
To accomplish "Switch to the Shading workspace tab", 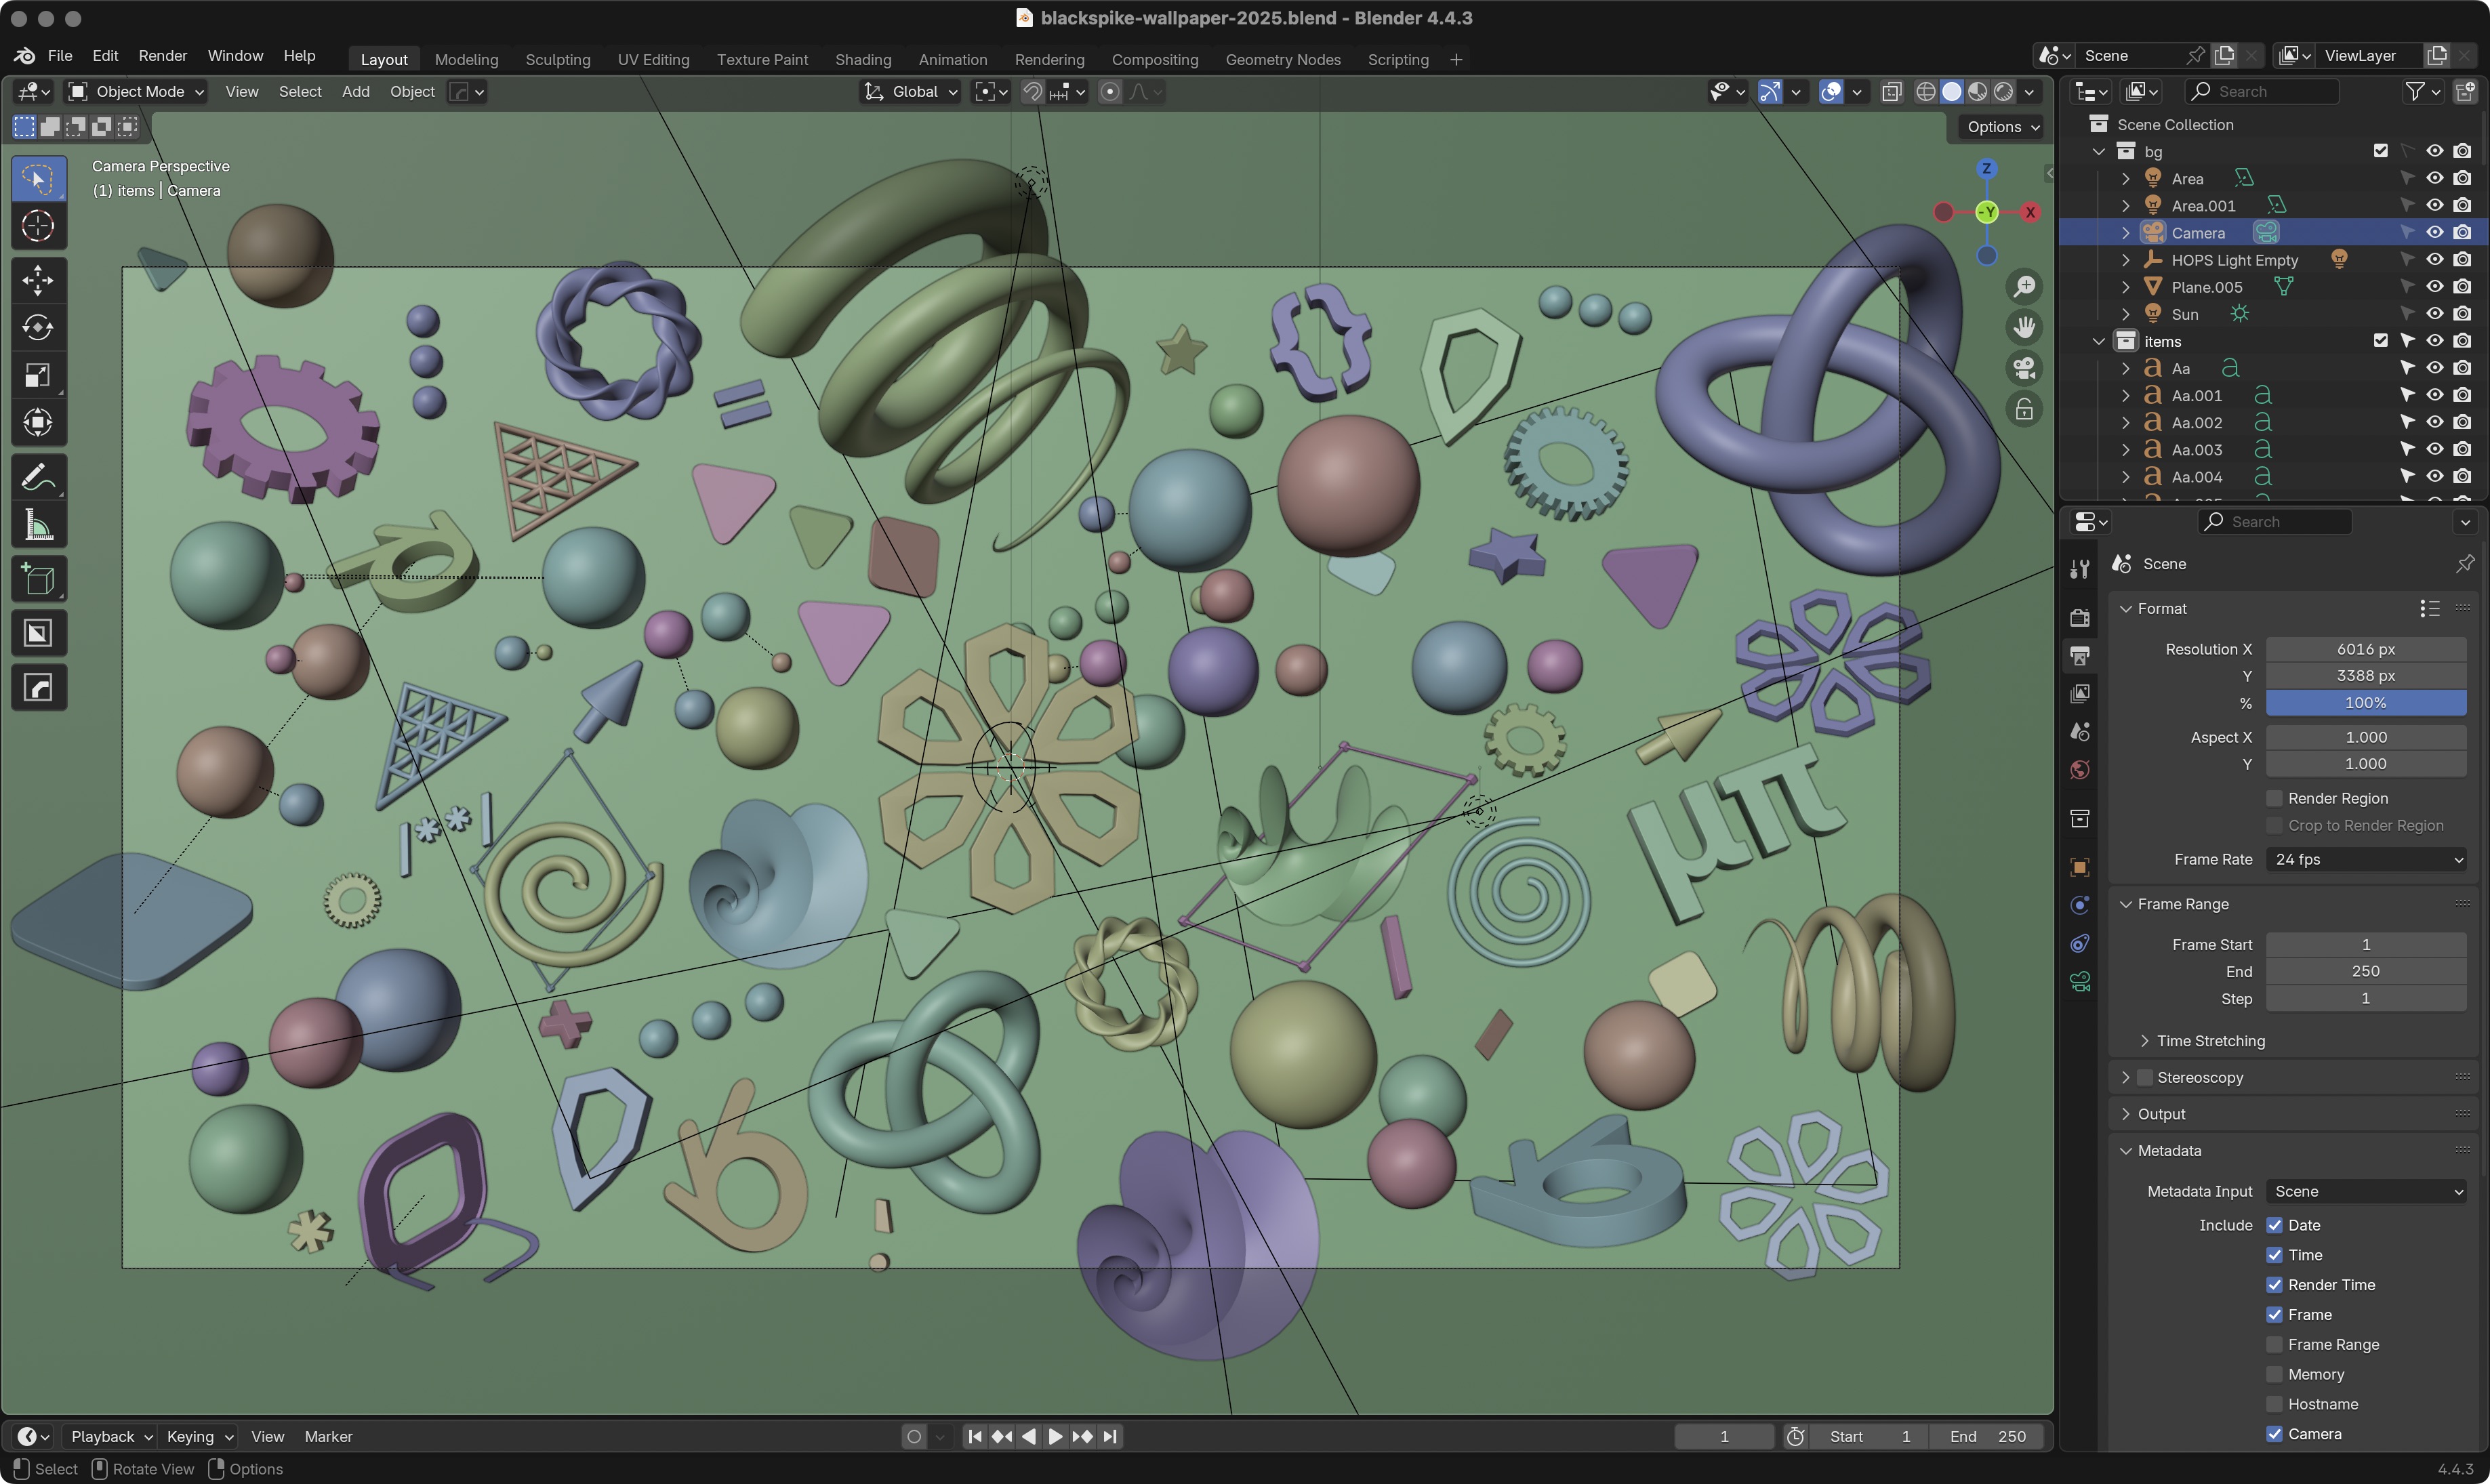I will (x=862, y=59).
